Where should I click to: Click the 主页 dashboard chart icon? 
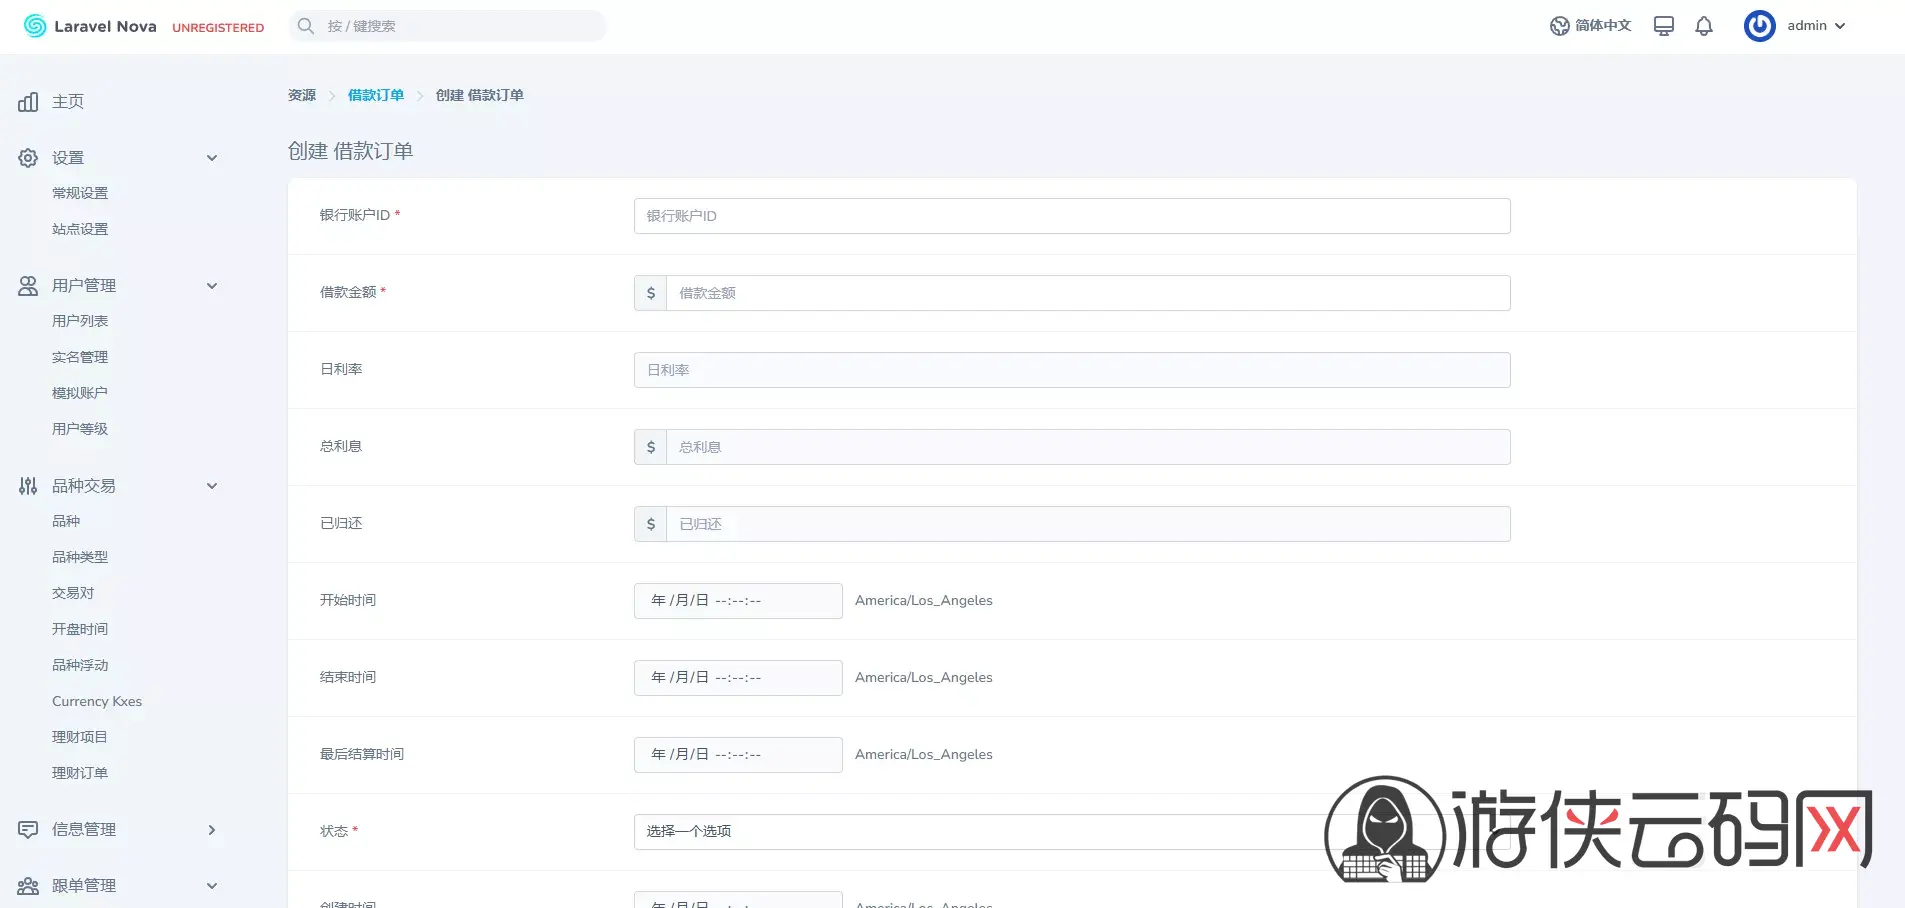[x=28, y=102]
